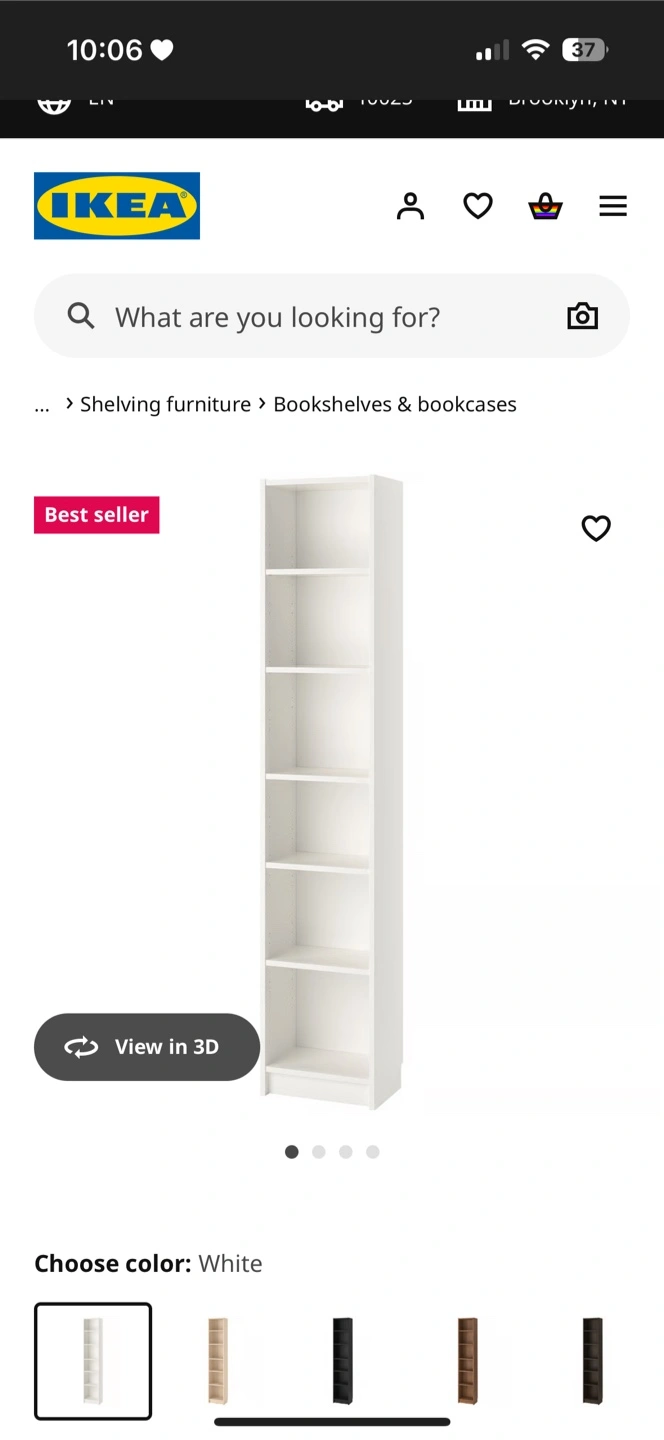This screenshot has width=664, height=1440.
Task: Select the second image carousel dot
Action: [x=319, y=1152]
